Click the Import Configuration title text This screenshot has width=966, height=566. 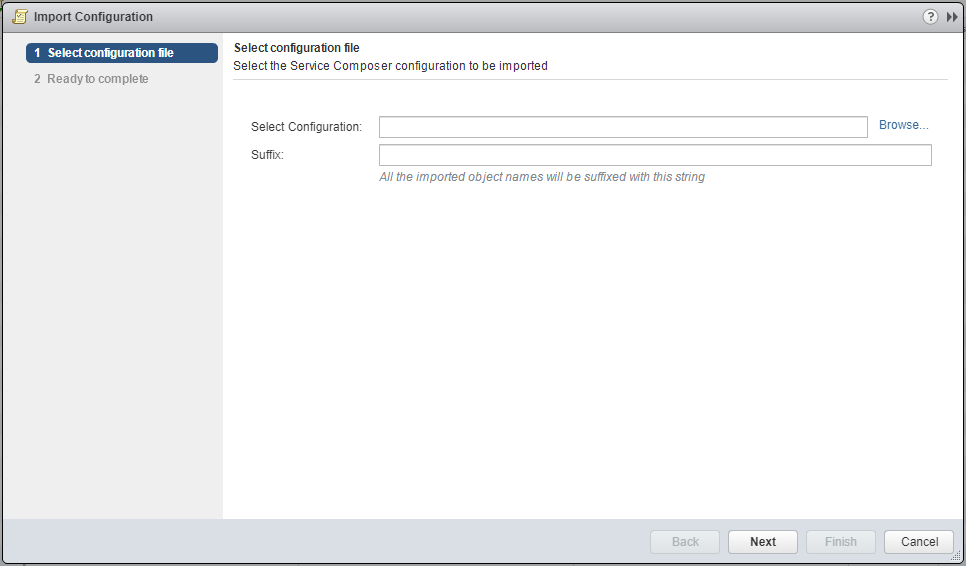point(93,17)
